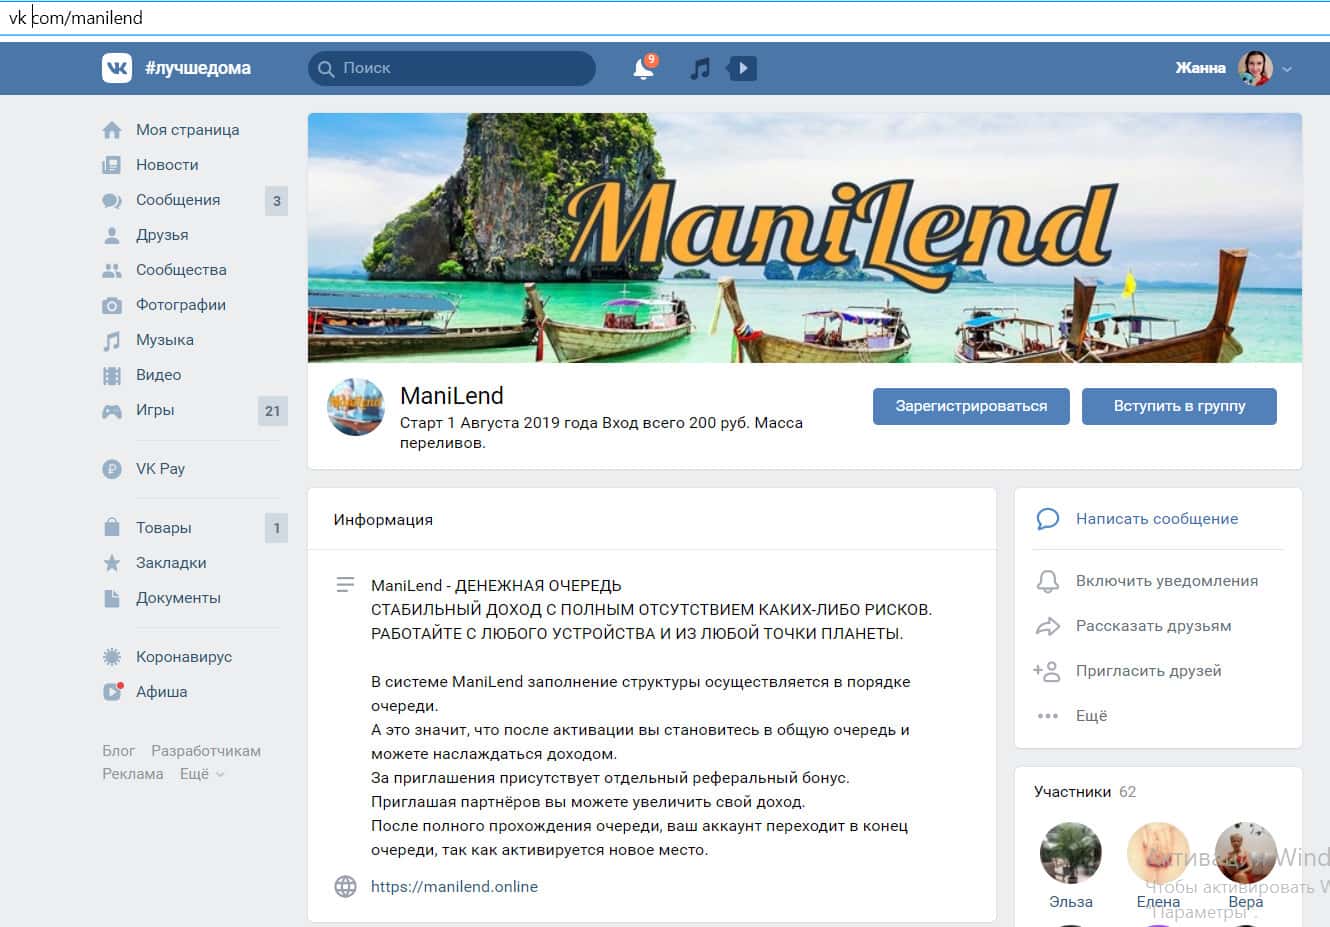Open Сообщества section
The height and width of the screenshot is (927, 1330).
181,270
